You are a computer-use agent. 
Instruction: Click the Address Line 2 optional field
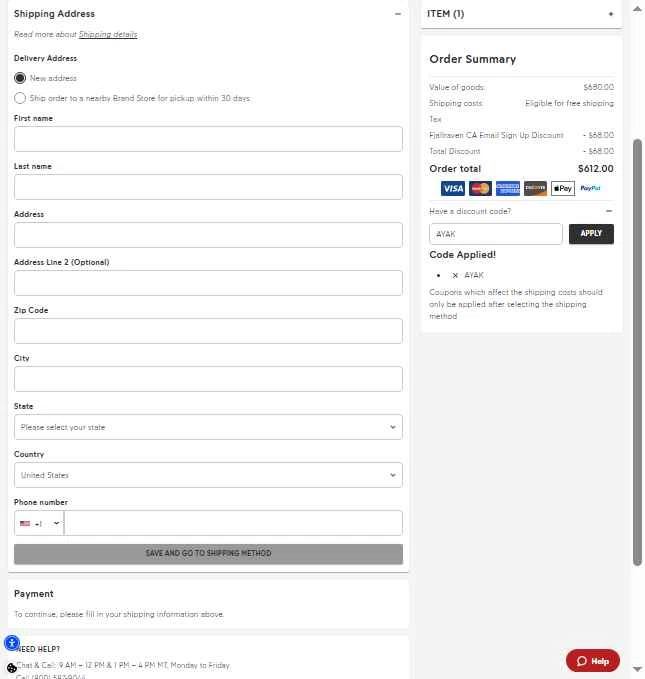(208, 283)
